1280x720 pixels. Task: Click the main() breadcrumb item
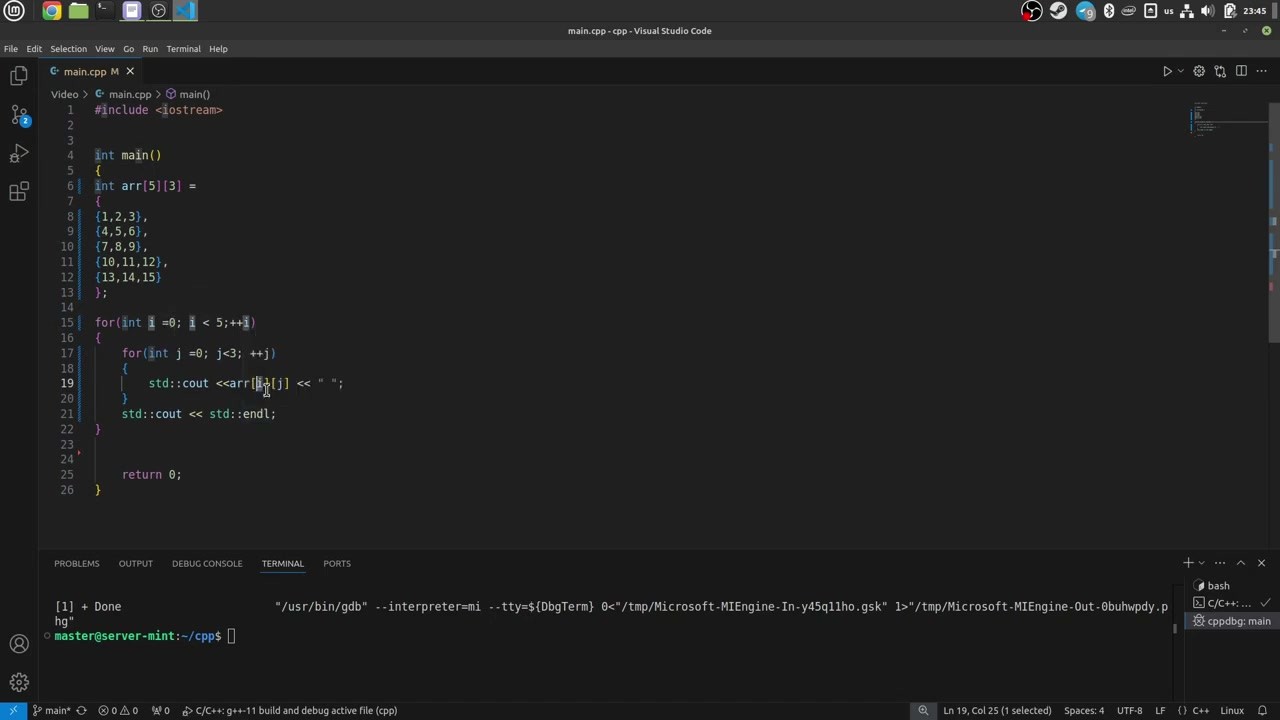193,94
